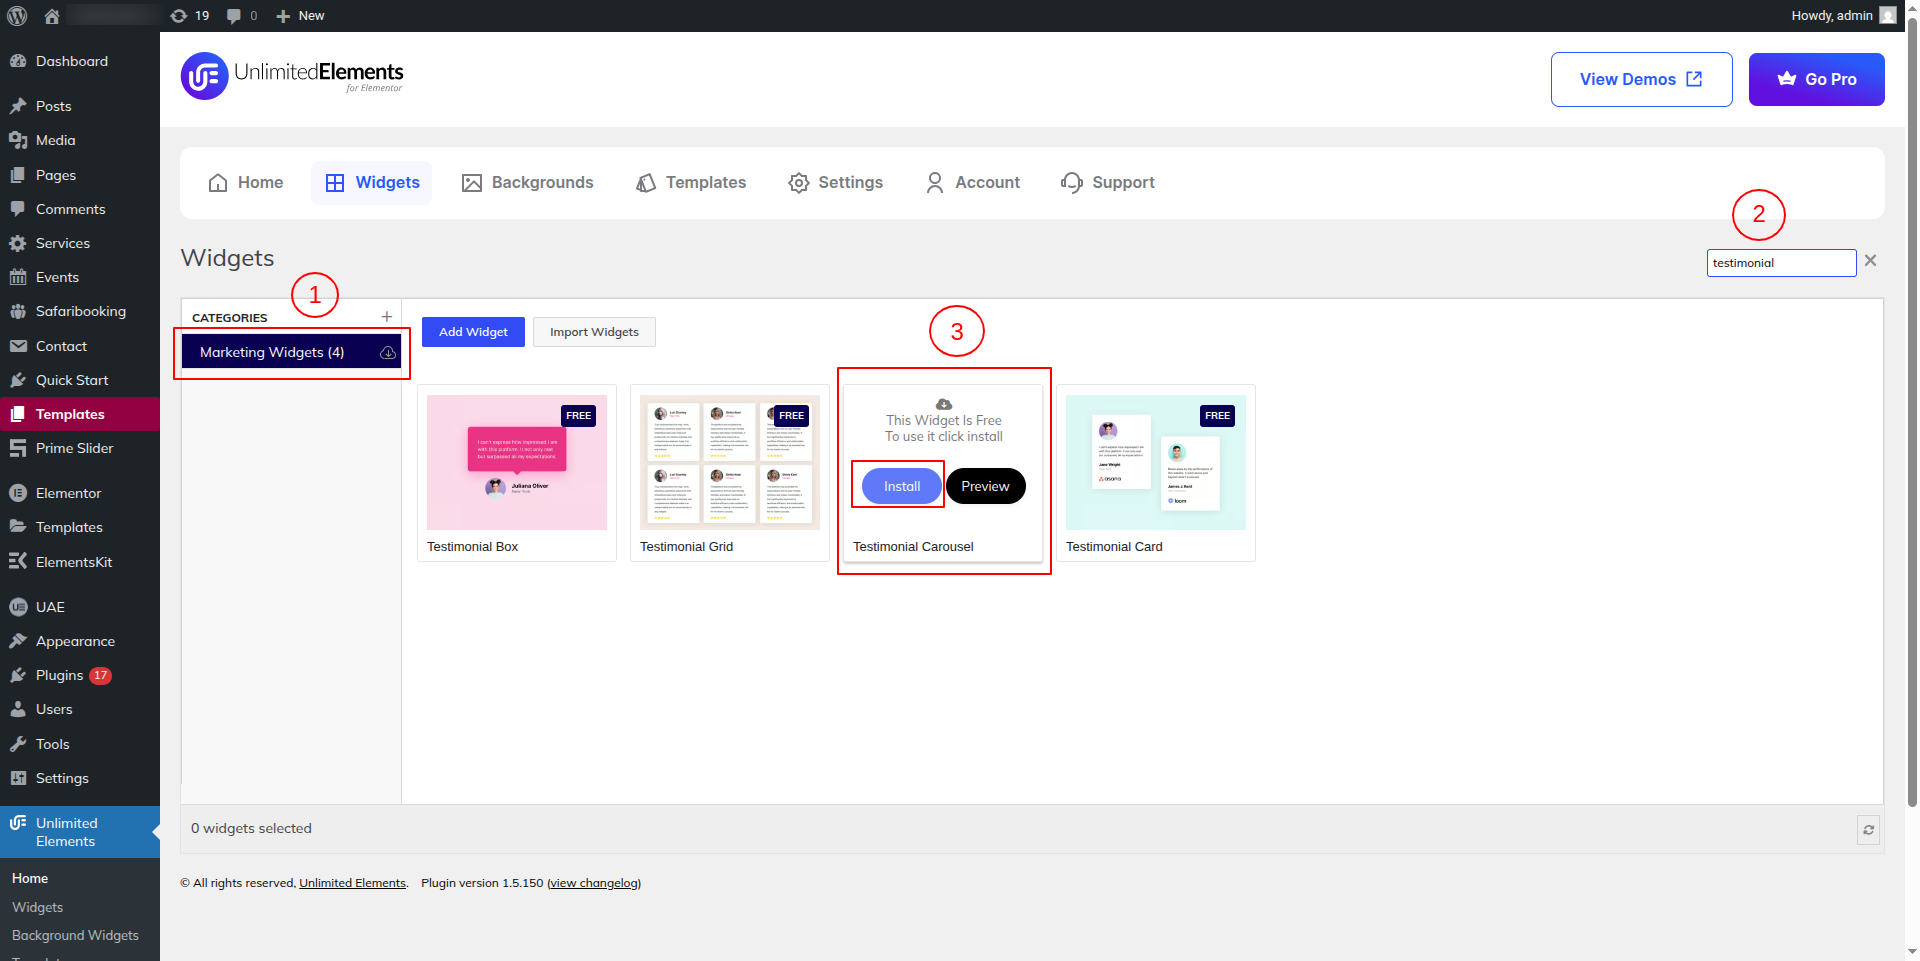1920x961 pixels.
Task: Preview the Testimonial Carousel widget
Action: pos(985,487)
